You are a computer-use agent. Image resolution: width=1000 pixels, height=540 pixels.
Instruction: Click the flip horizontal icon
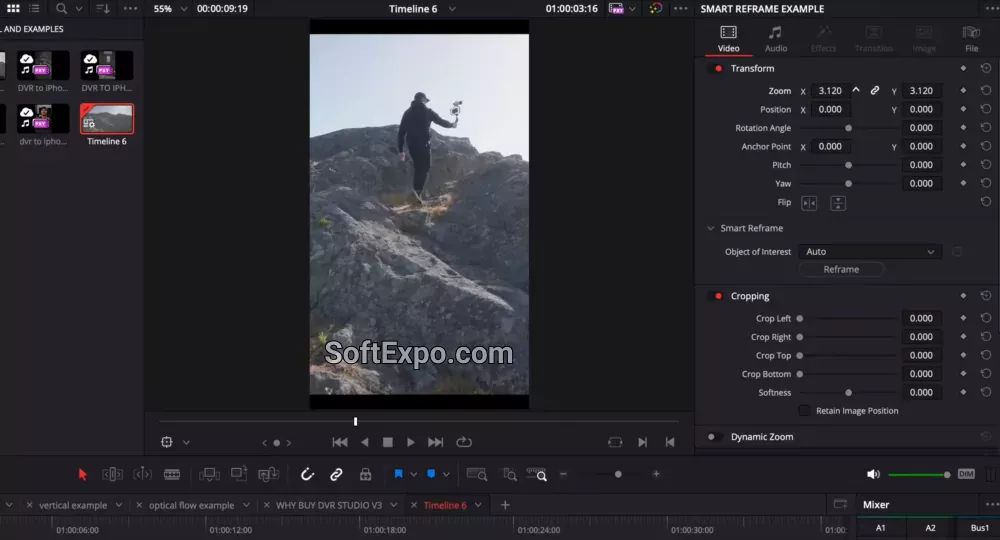click(809, 203)
